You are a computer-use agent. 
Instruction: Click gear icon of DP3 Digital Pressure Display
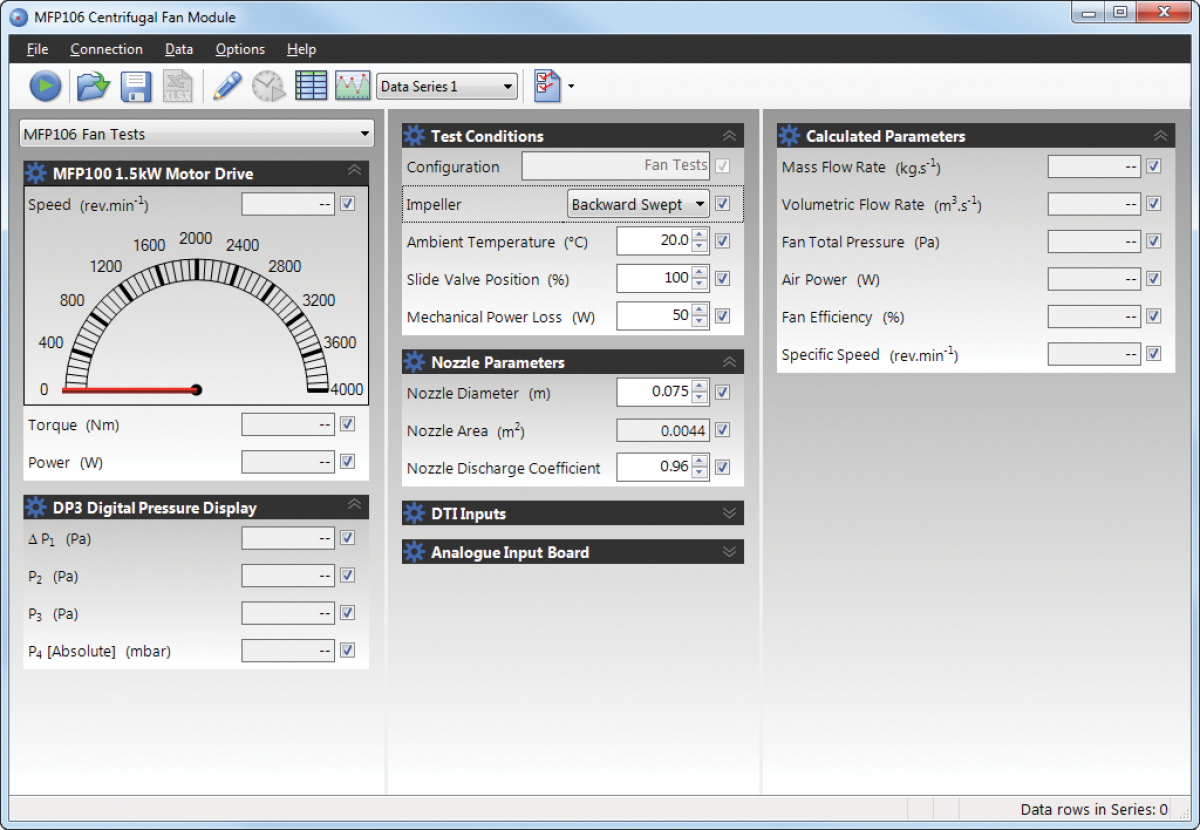(x=36, y=507)
